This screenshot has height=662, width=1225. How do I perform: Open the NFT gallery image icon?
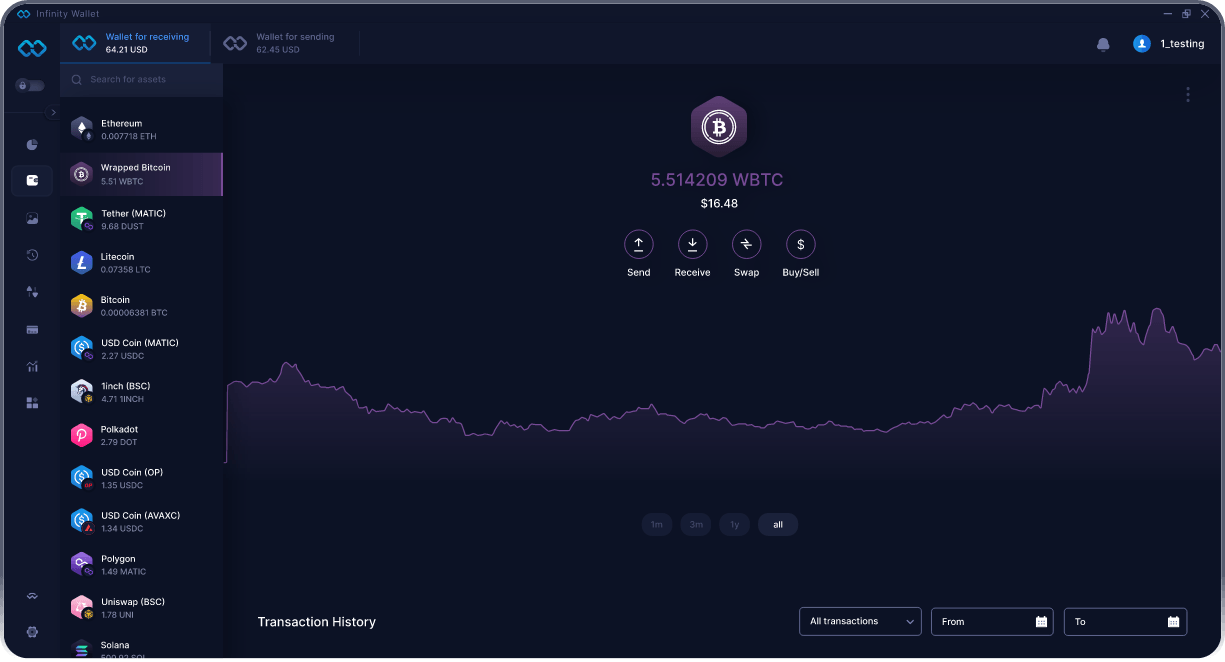[x=32, y=218]
